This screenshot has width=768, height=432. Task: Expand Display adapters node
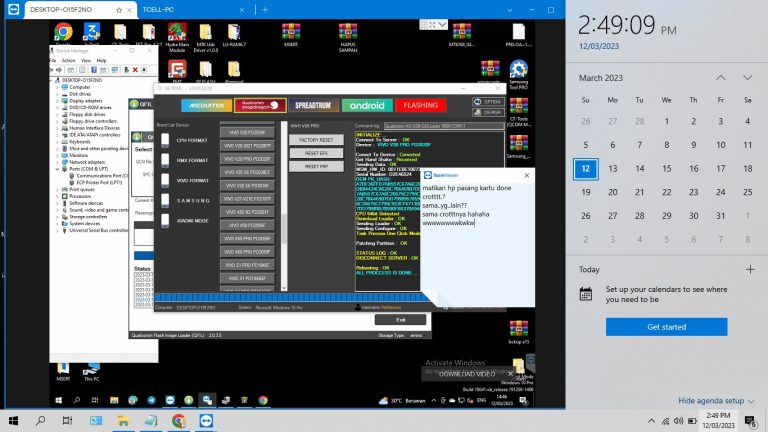point(57,100)
